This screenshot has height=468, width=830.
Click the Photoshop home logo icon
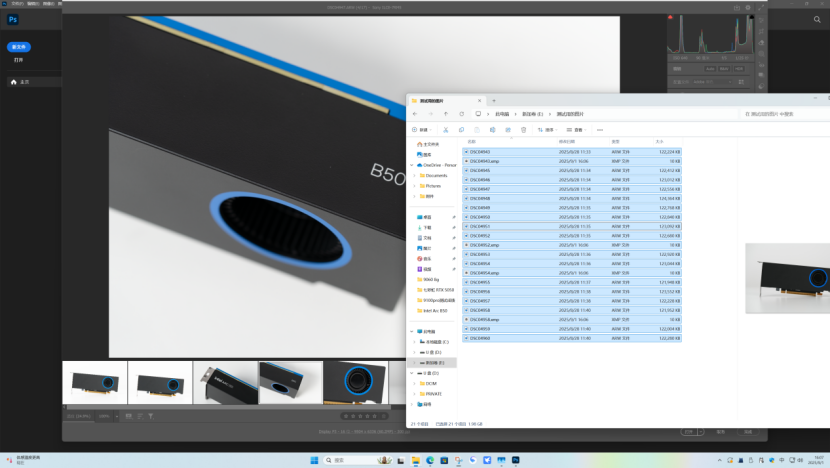pos(13,19)
